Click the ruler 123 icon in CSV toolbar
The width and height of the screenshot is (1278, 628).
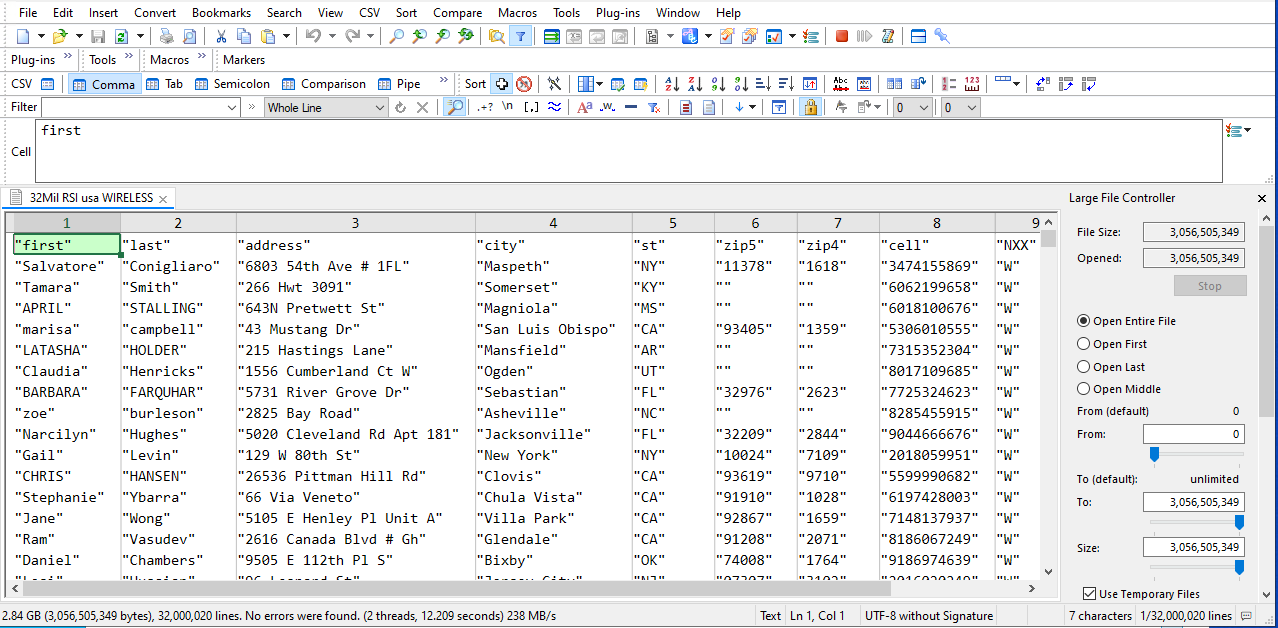pos(971,84)
